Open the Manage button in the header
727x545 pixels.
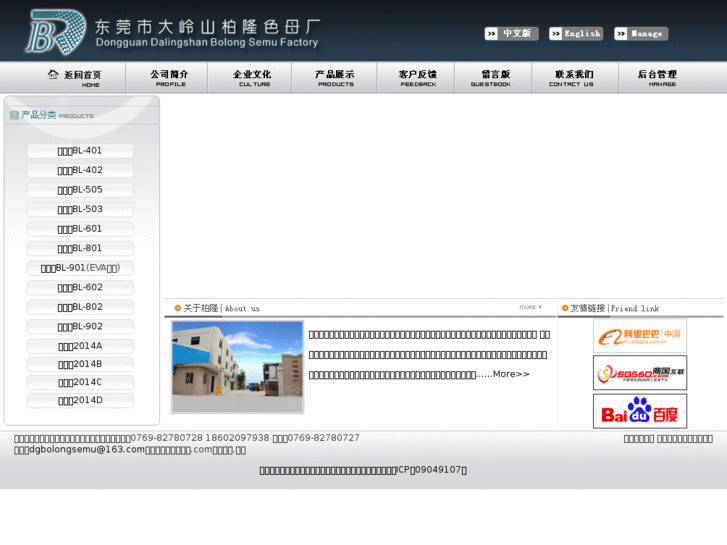click(x=641, y=33)
